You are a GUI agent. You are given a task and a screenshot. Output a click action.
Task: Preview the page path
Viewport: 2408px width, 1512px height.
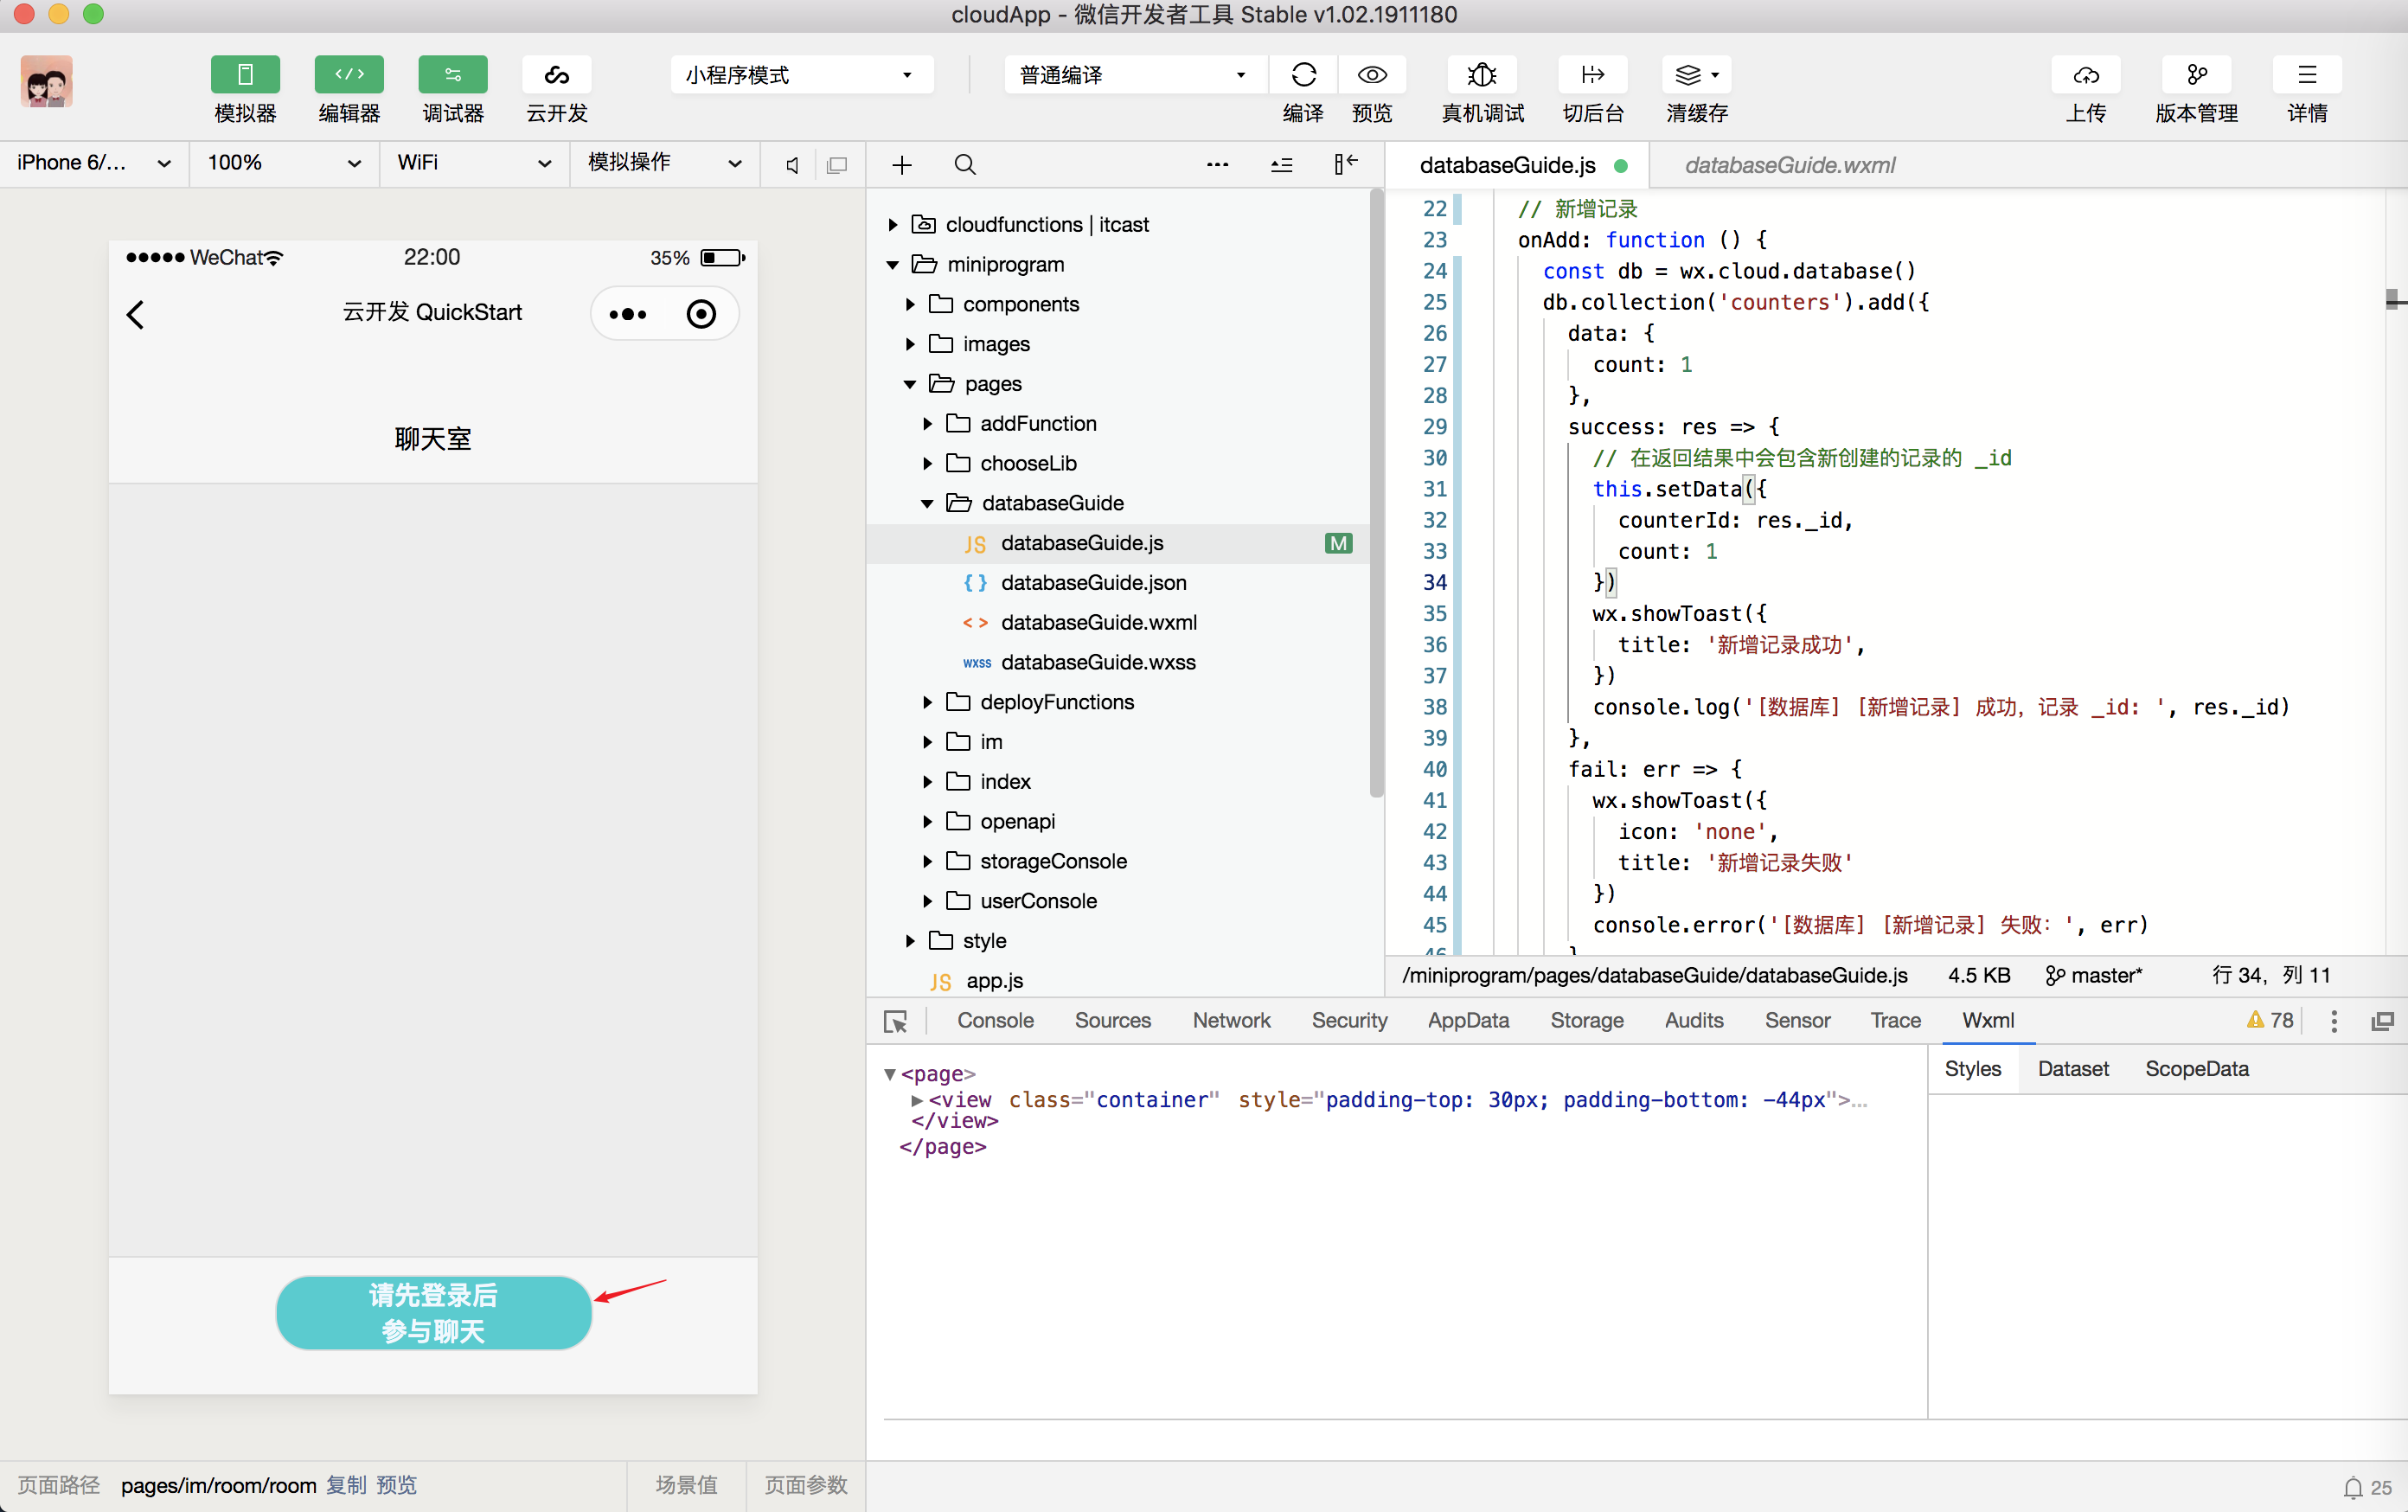[x=396, y=1485]
